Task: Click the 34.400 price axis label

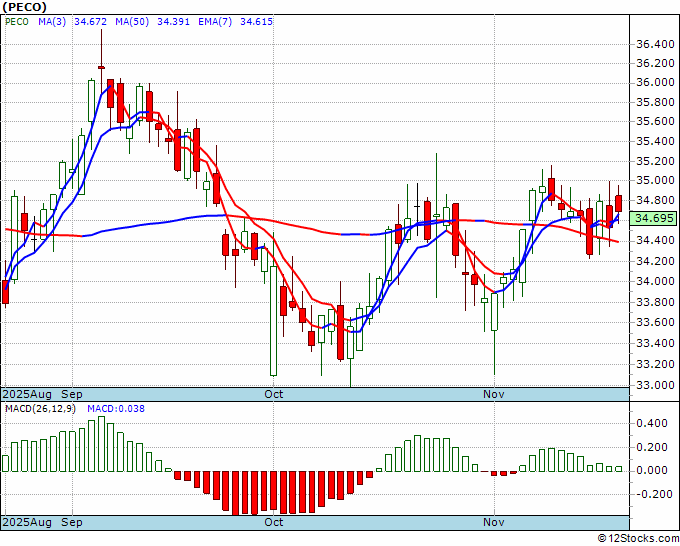Action: pyautogui.click(x=655, y=240)
